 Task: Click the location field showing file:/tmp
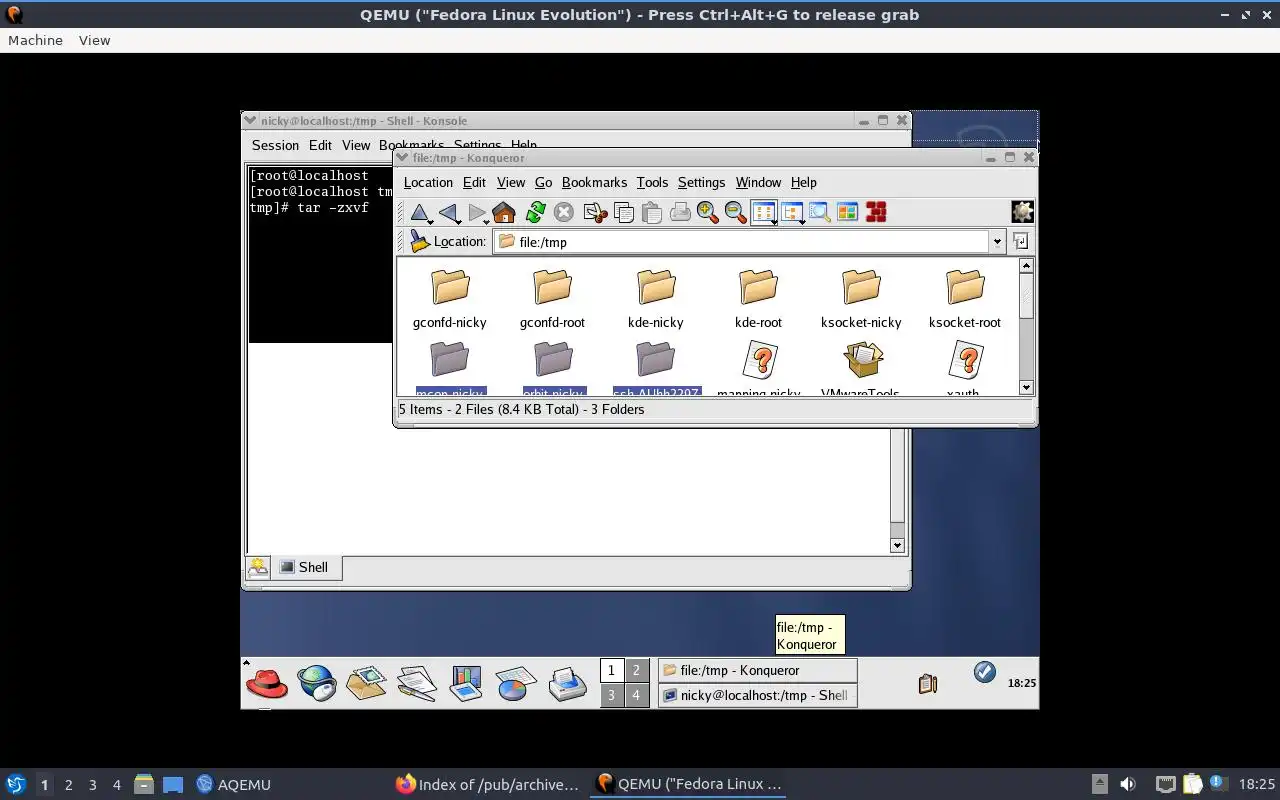[741, 242]
